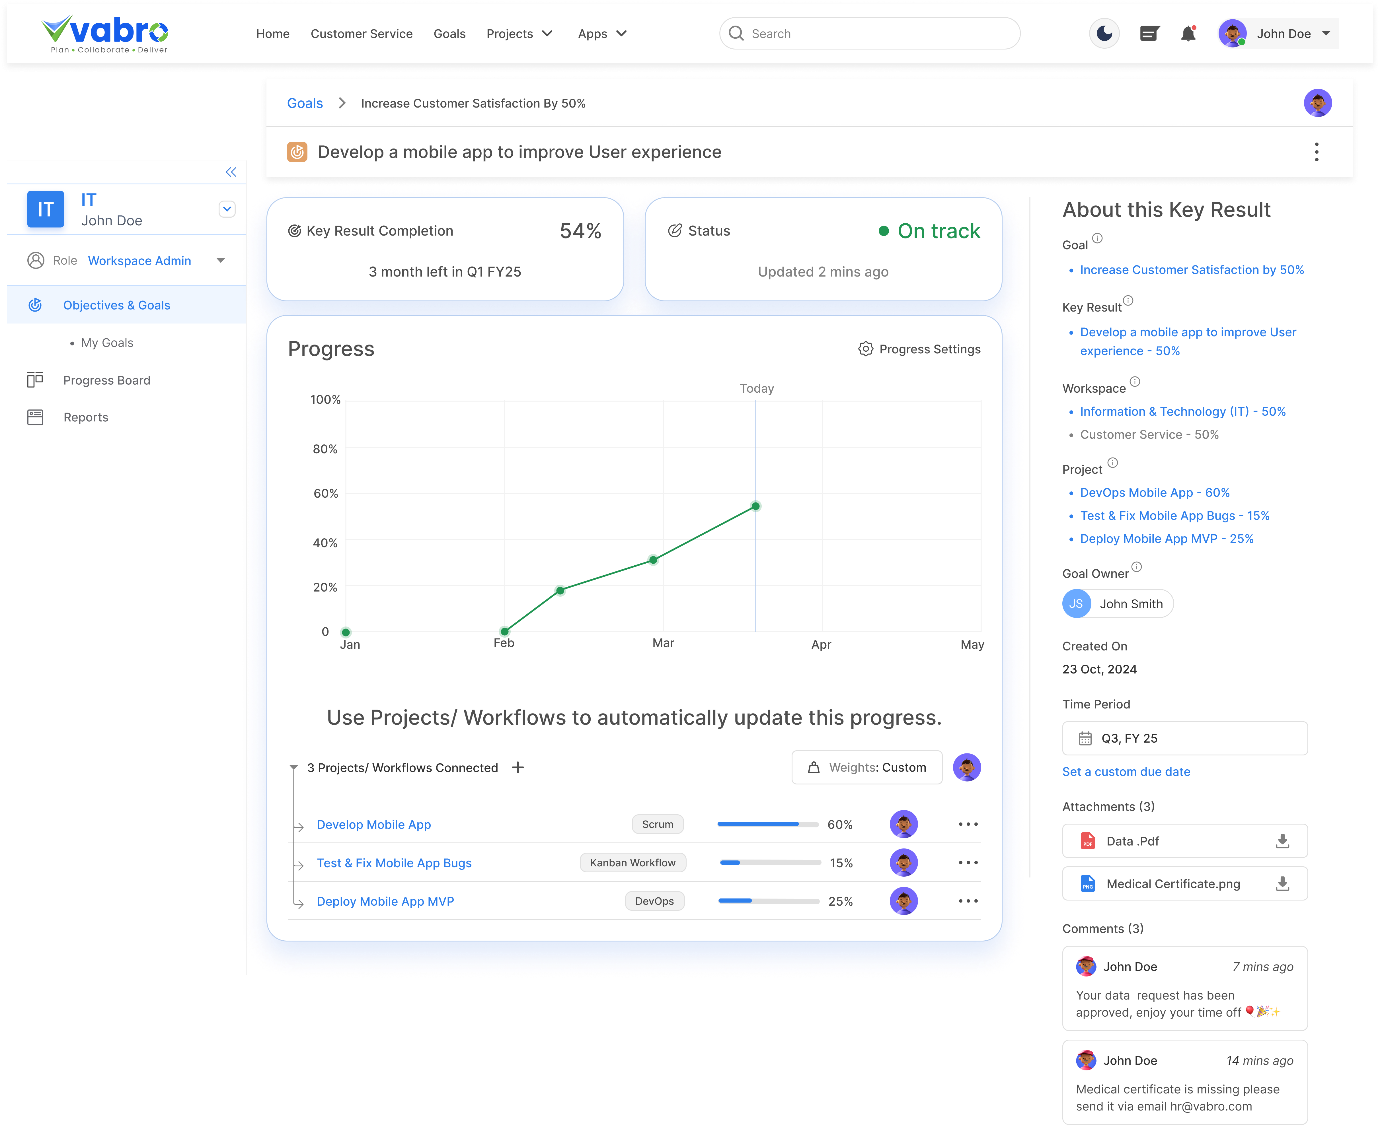1380x1125 pixels.
Task: Click the Vabro logo
Action: point(106,34)
